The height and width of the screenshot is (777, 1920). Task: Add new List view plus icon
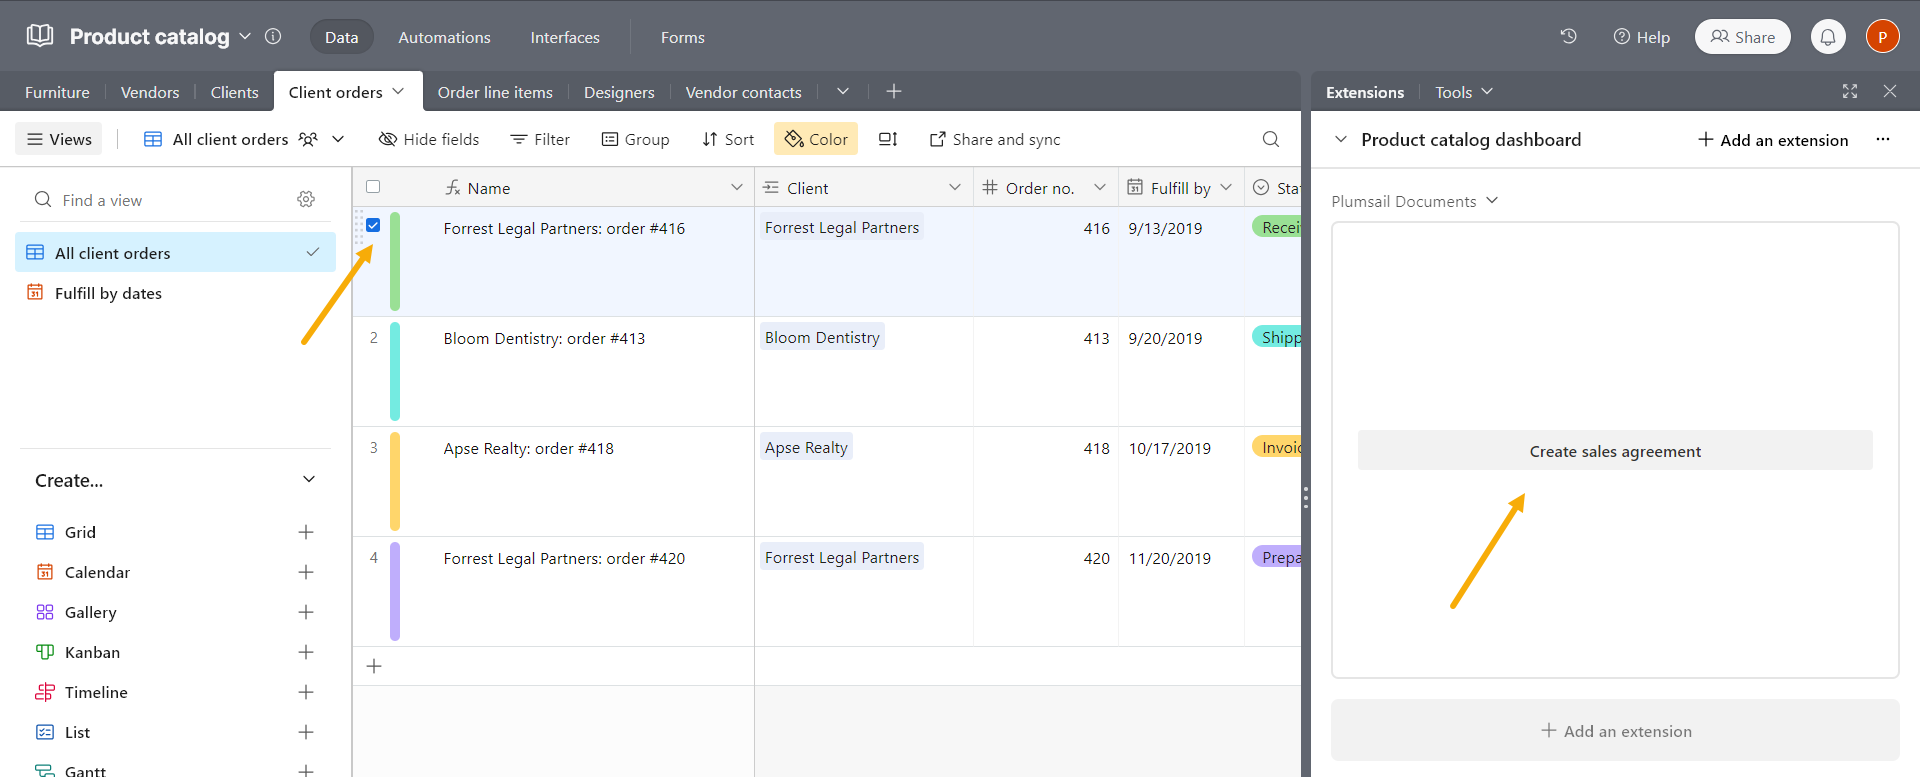[306, 732]
